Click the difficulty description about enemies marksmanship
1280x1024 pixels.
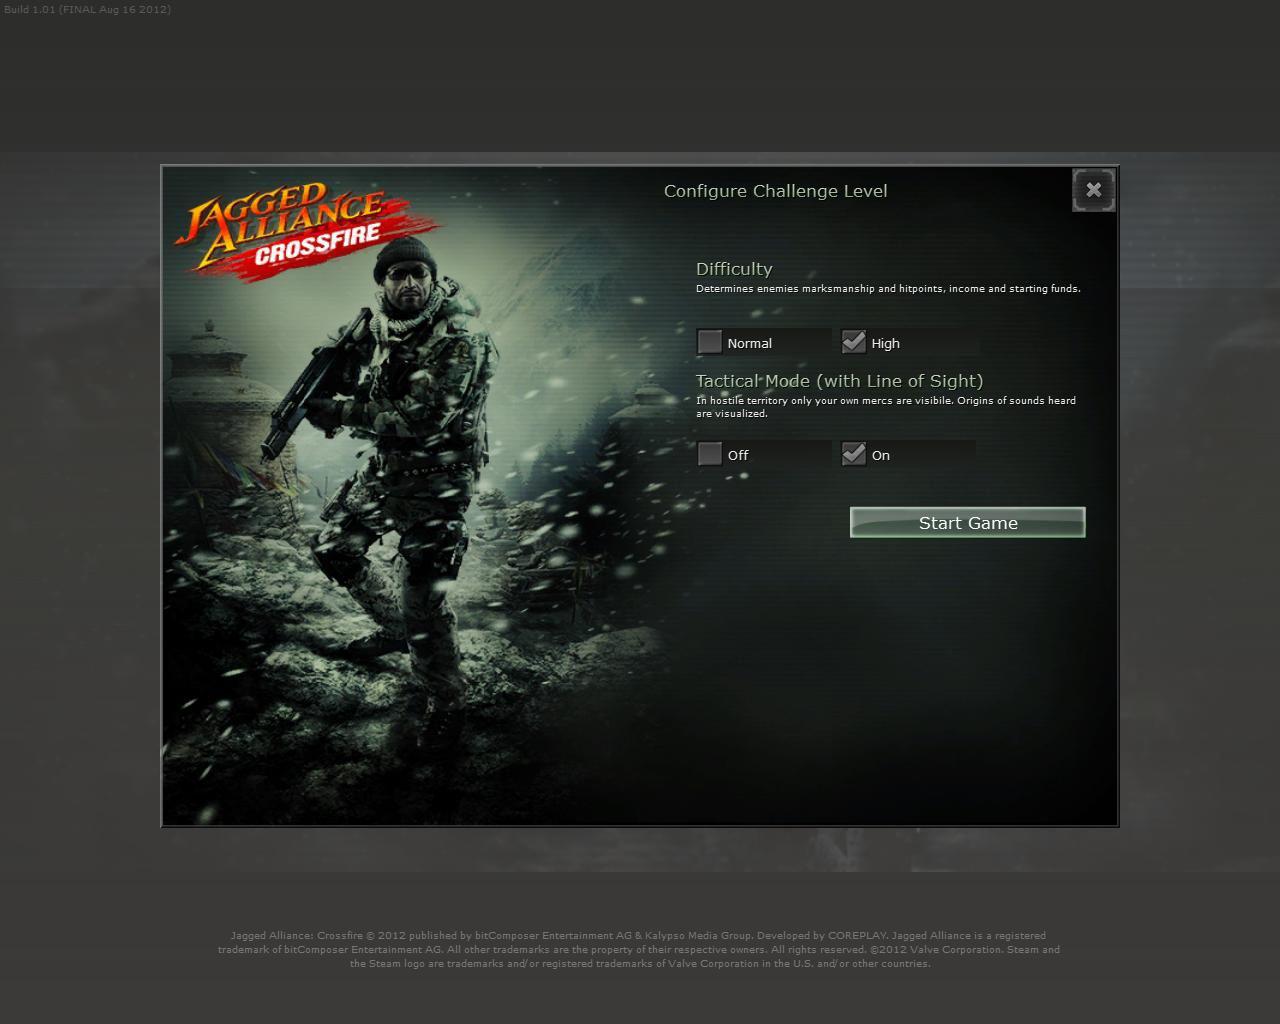[888, 289]
